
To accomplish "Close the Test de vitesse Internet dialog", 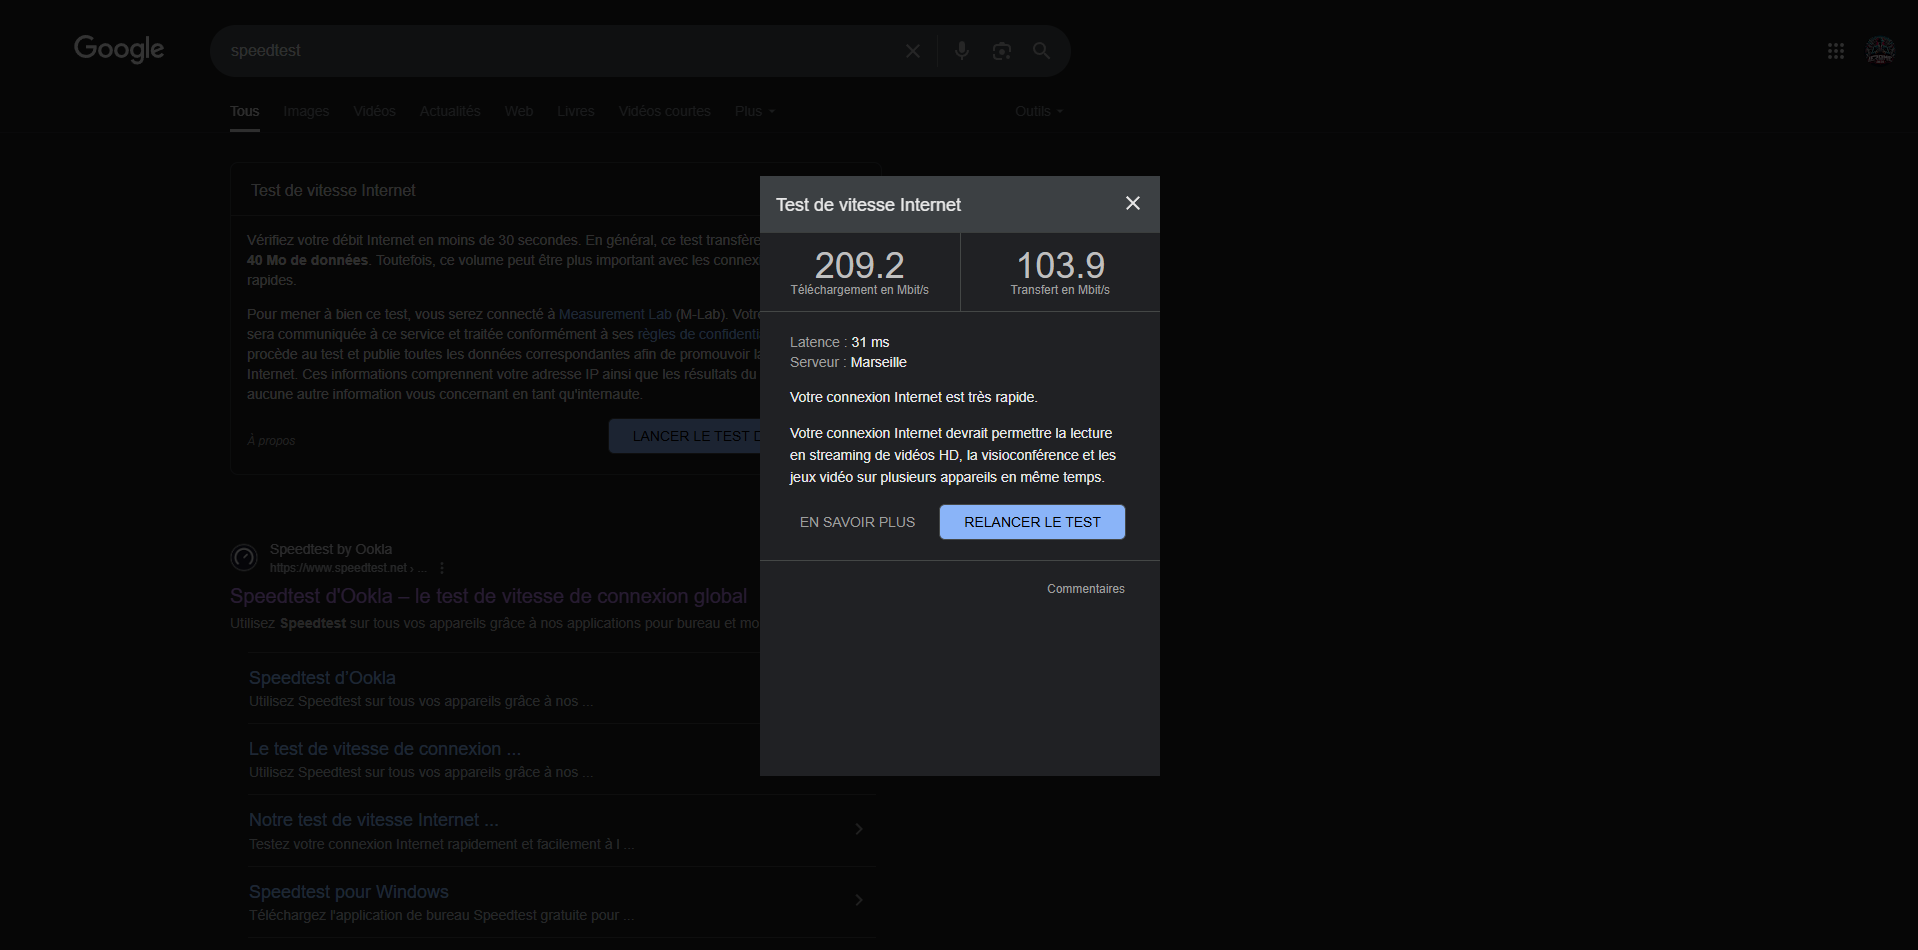I will click(1132, 204).
